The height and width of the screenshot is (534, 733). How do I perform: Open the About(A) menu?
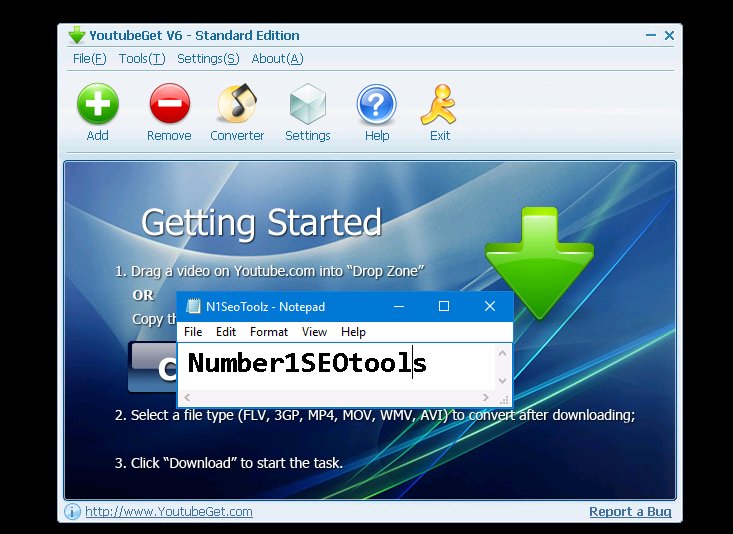coord(277,58)
